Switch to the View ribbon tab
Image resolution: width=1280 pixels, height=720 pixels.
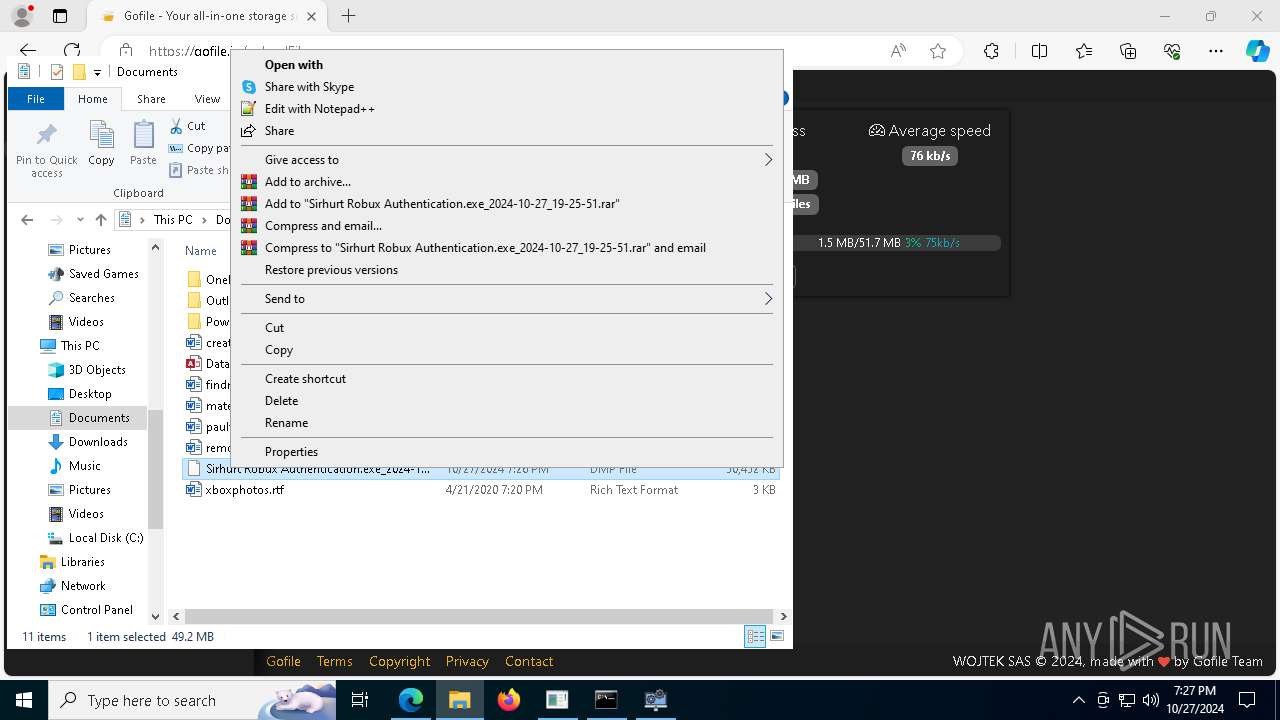point(207,99)
